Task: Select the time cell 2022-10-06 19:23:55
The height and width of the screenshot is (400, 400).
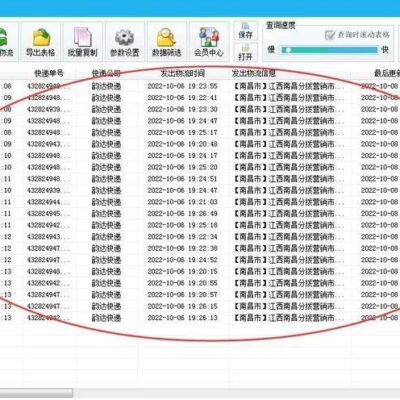Action: (x=183, y=86)
